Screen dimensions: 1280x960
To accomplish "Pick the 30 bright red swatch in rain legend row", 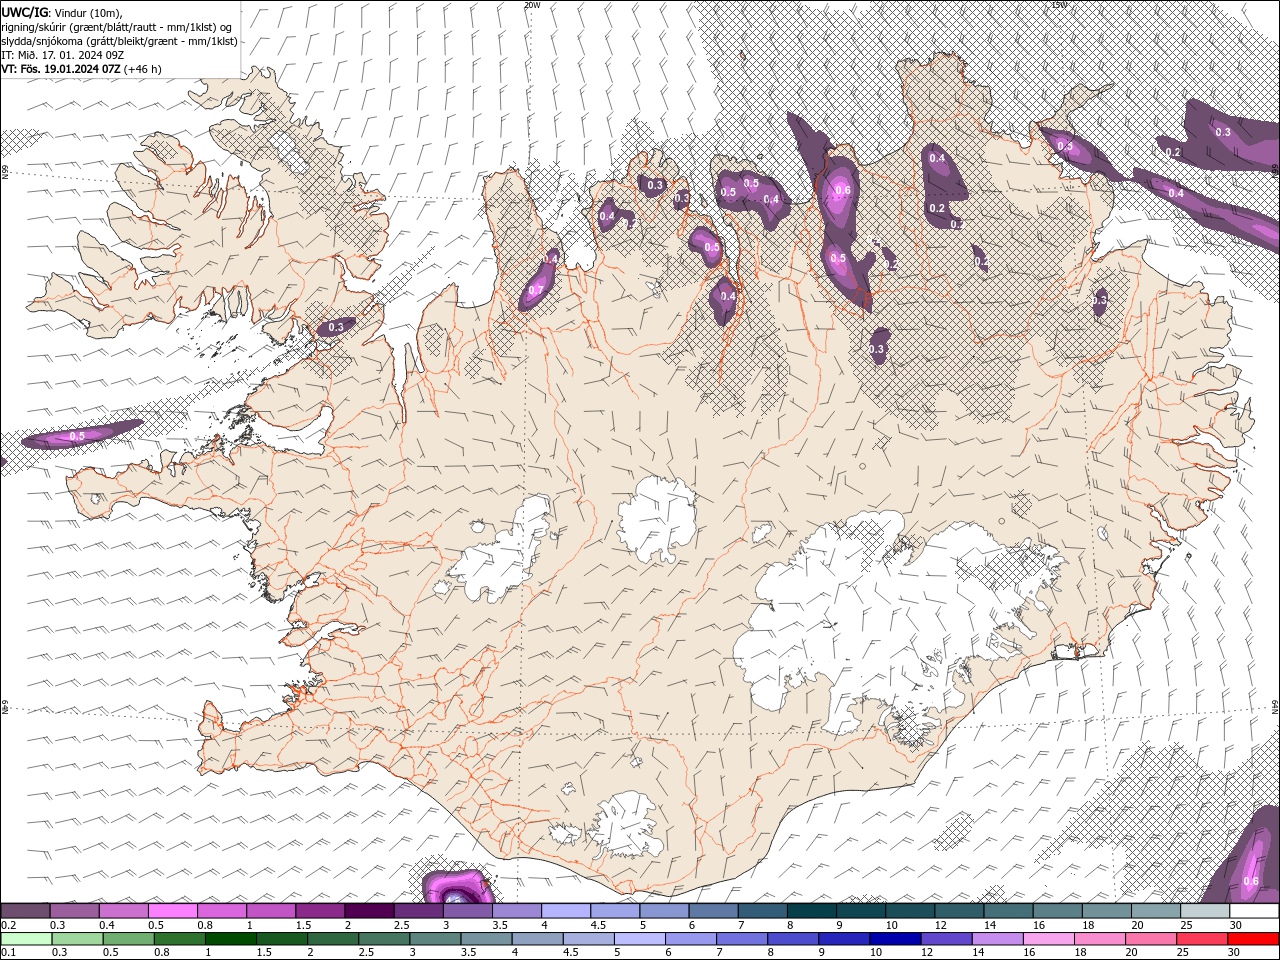I will coord(1252,939).
